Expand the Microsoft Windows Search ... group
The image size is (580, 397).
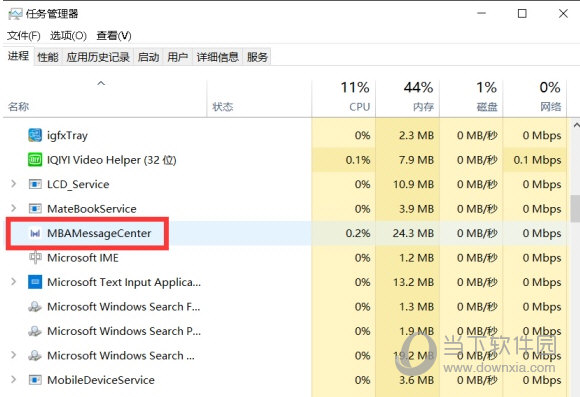pos(14,355)
